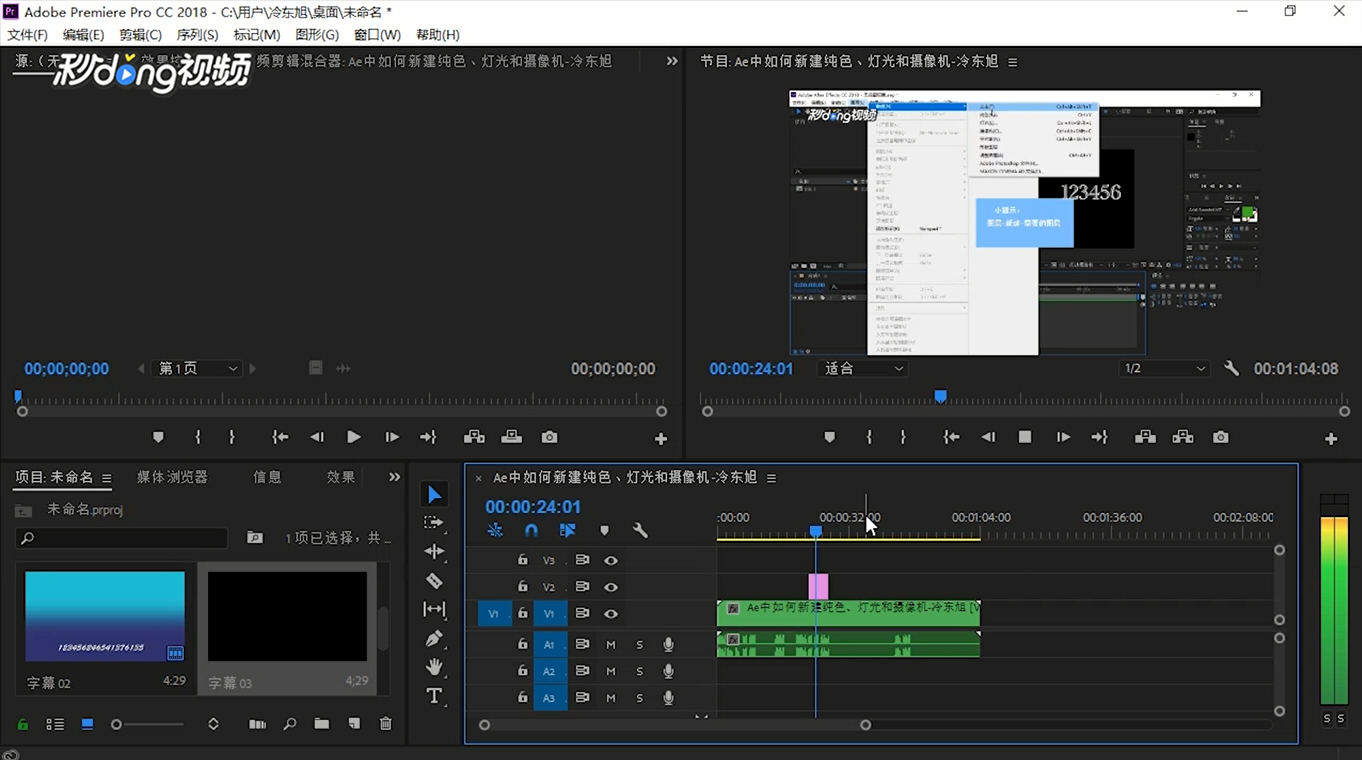Switch to 效果 tab

pos(341,477)
